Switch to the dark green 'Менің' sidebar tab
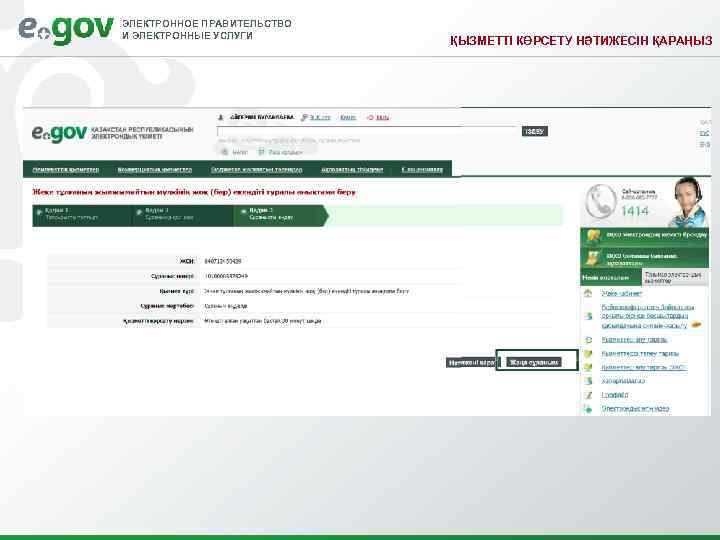 point(611,278)
